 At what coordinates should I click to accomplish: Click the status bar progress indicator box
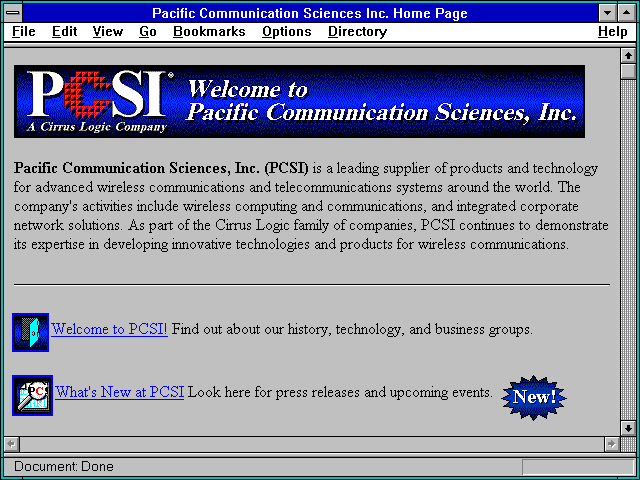(x=578, y=467)
